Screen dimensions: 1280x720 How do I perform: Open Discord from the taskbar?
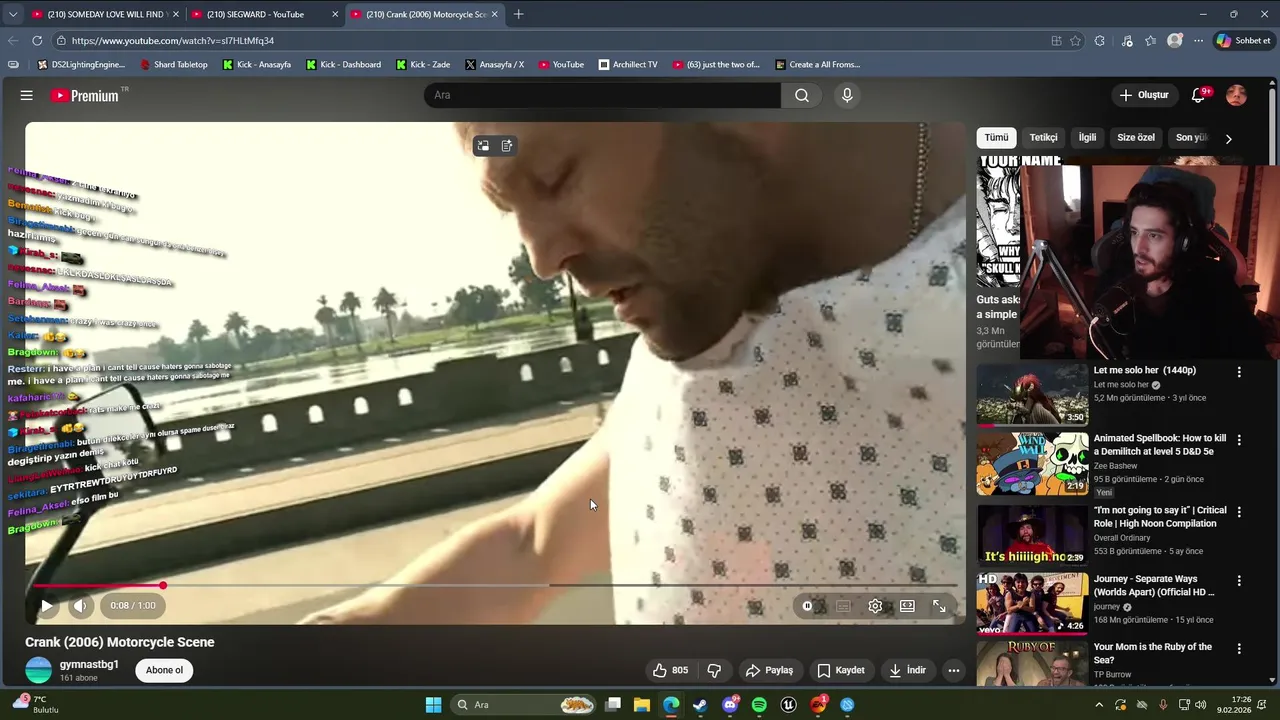coord(730,705)
